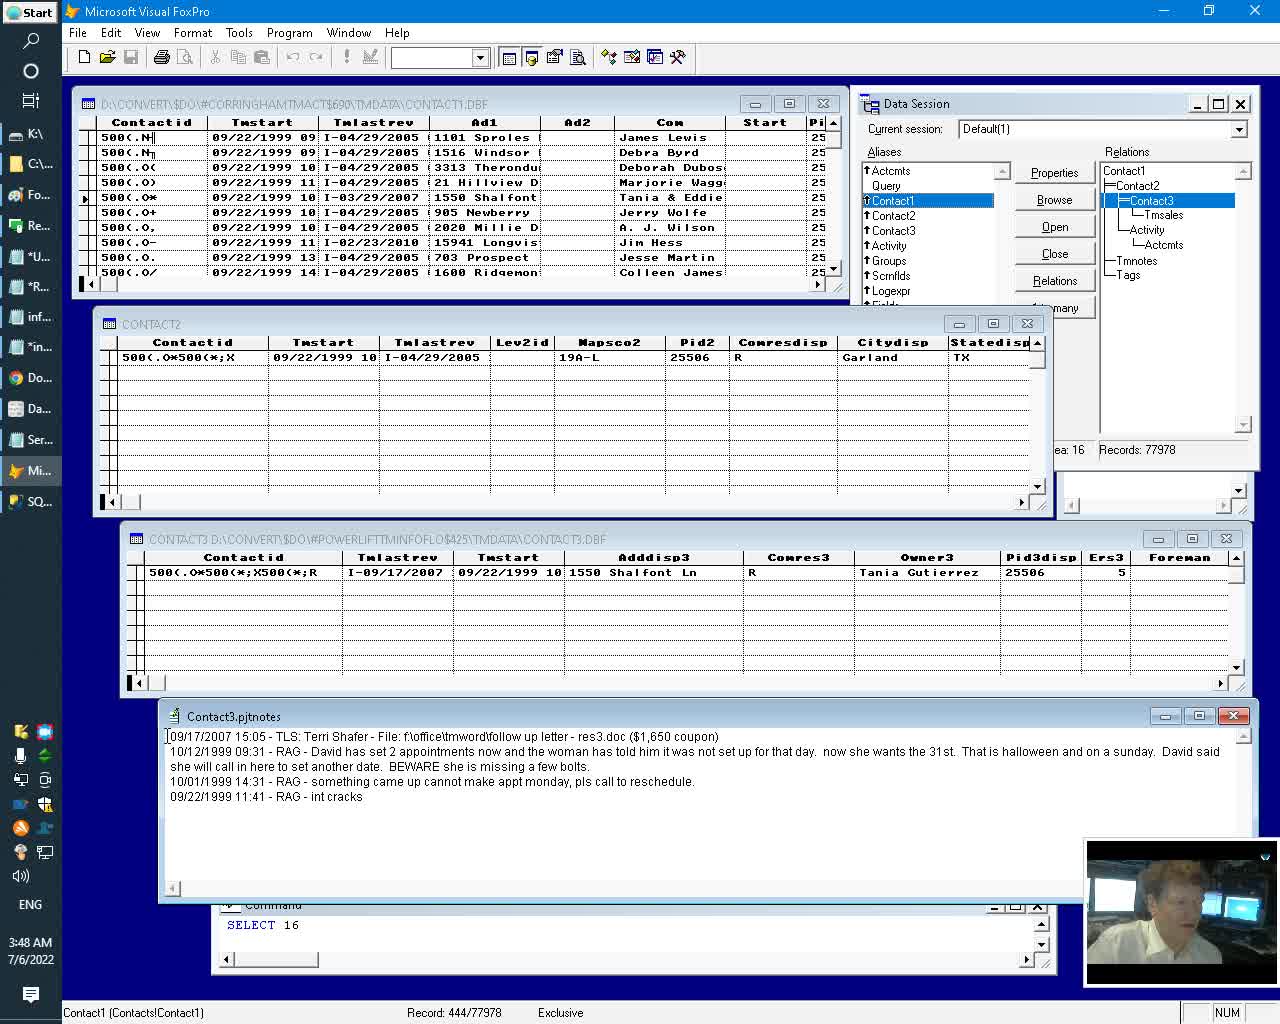Open the Toolbox hammer-and-wrench toolbar icon

(678, 58)
